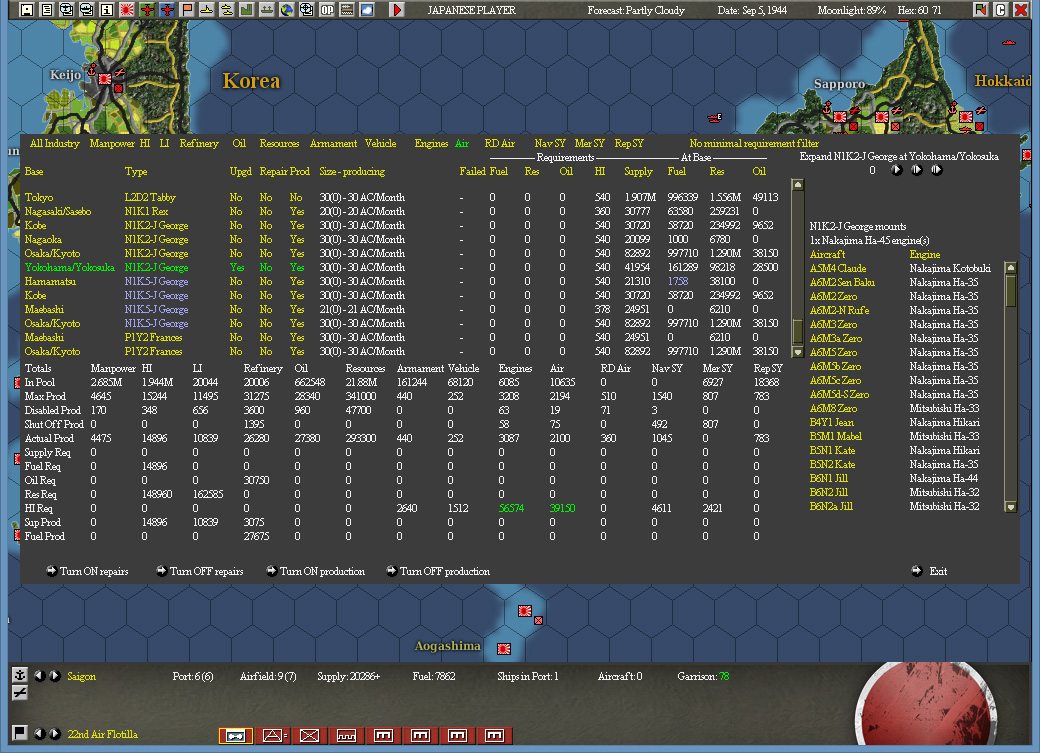Open the info 'i' toolbar icon
This screenshot has width=1040, height=753.
point(107,10)
